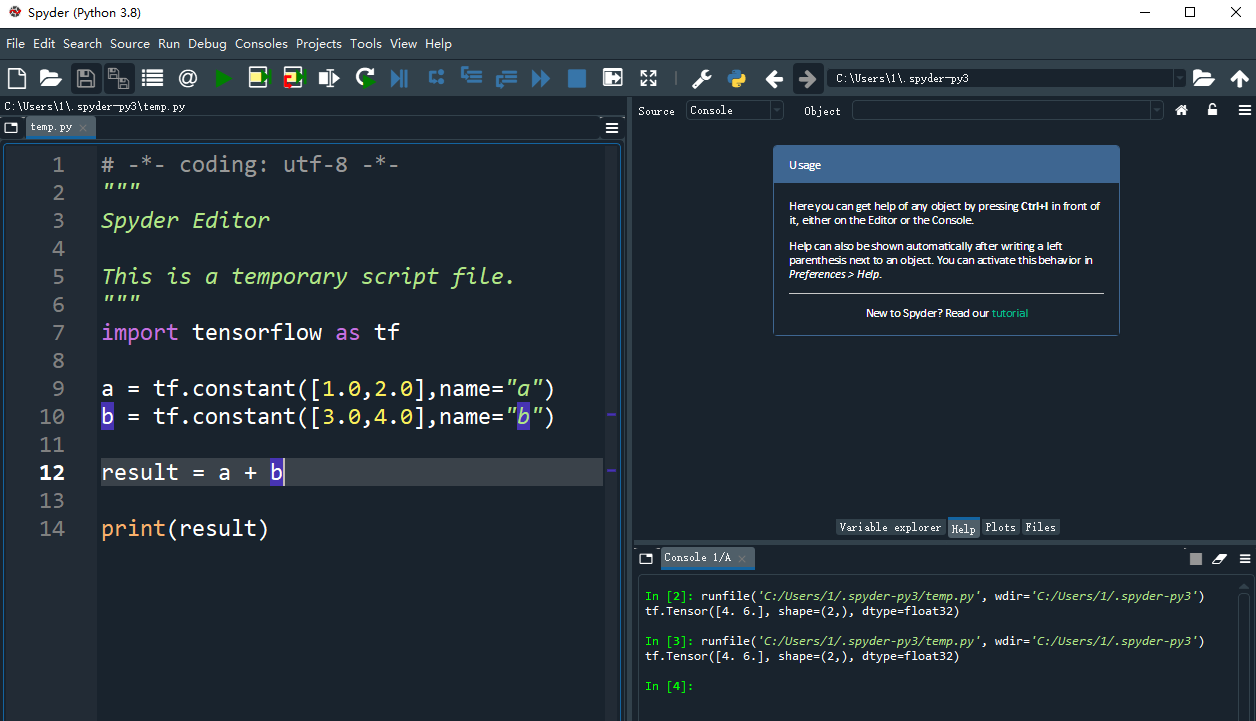Toggle fullscreen mode icon
Screen dimensions: 1256x721
pyautogui.click(x=648, y=78)
